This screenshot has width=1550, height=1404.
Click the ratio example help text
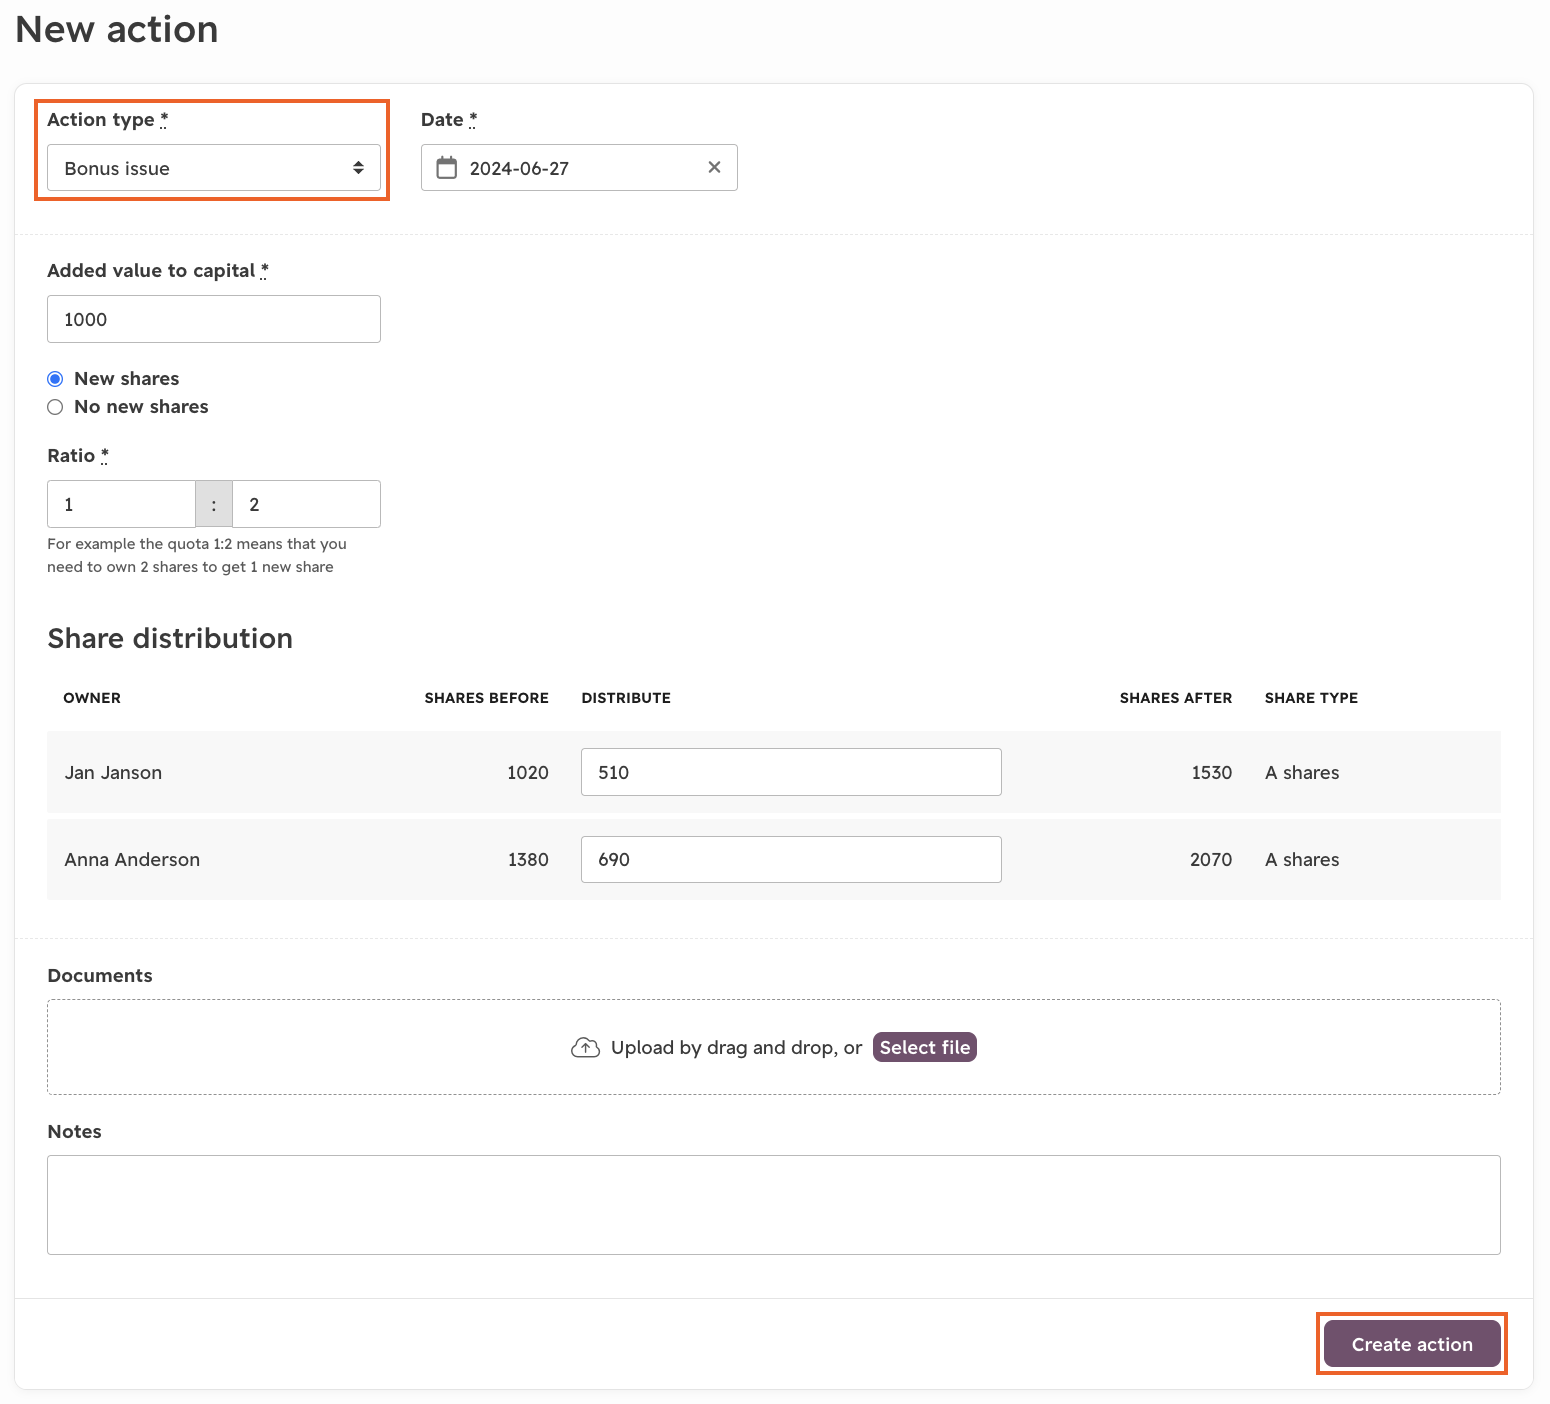coord(197,555)
